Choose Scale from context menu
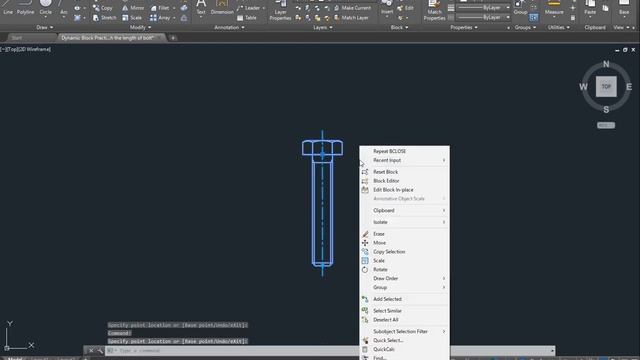 (x=404, y=260)
